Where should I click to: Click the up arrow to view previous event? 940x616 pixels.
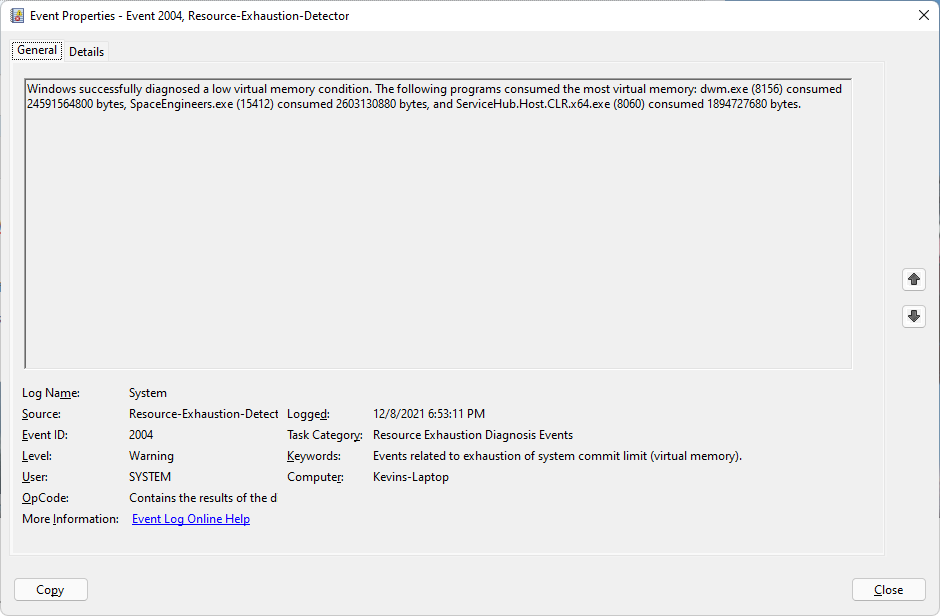coord(913,280)
